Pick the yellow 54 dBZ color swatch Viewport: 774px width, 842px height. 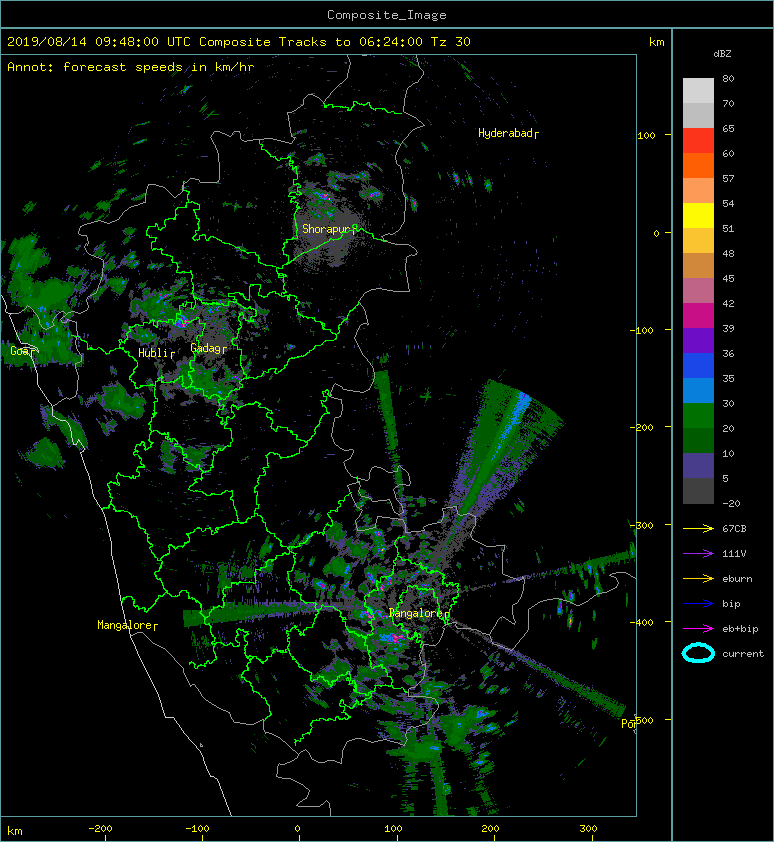tap(698, 215)
